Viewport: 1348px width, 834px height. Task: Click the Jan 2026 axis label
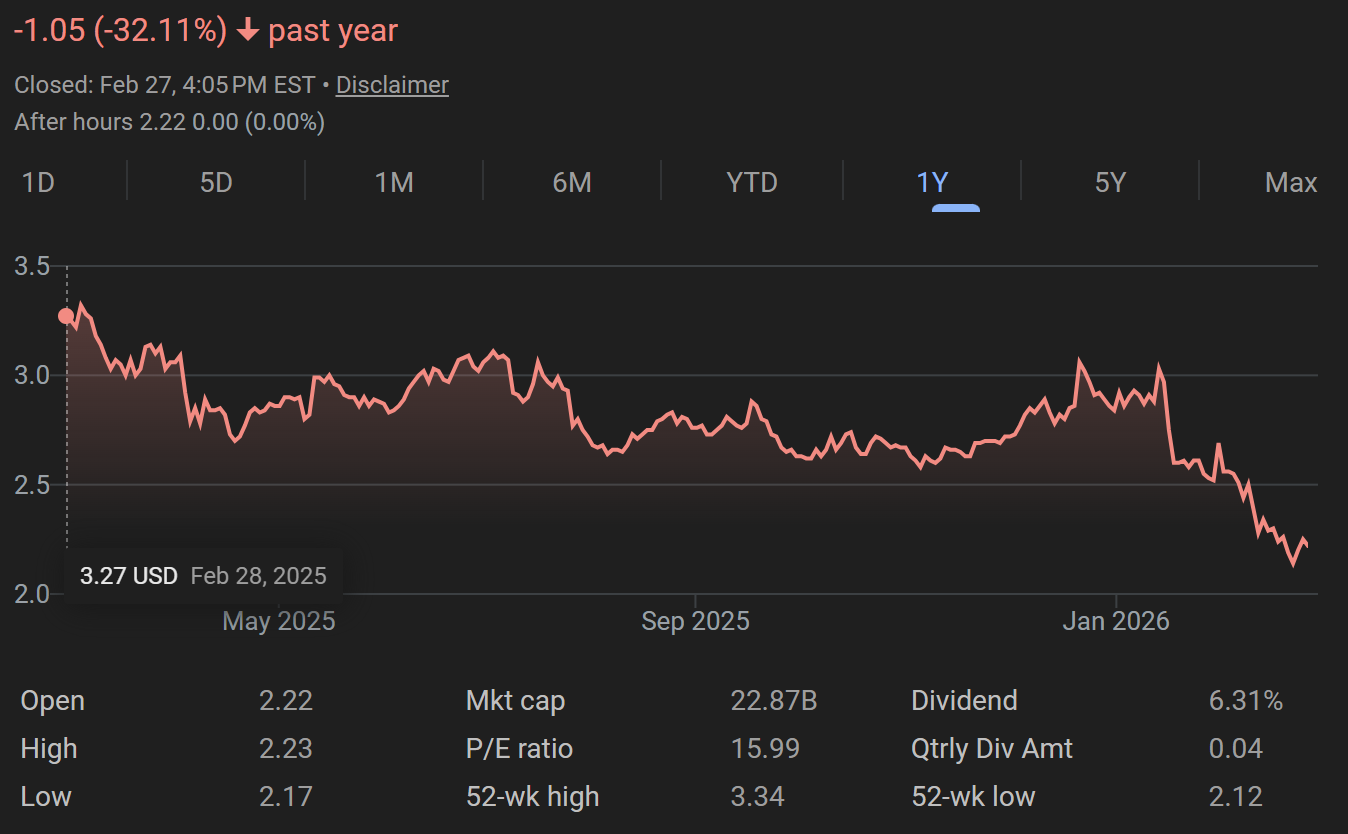[x=1115, y=622]
